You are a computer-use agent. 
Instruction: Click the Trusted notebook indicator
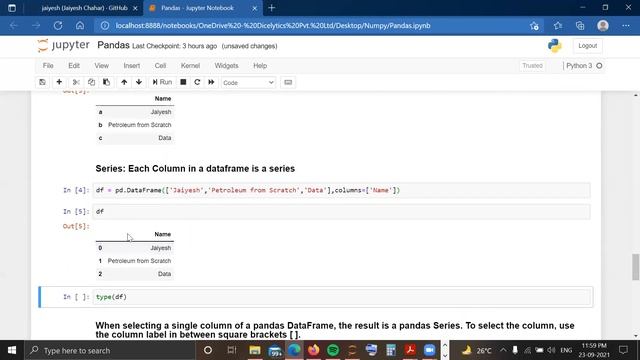(x=532, y=66)
